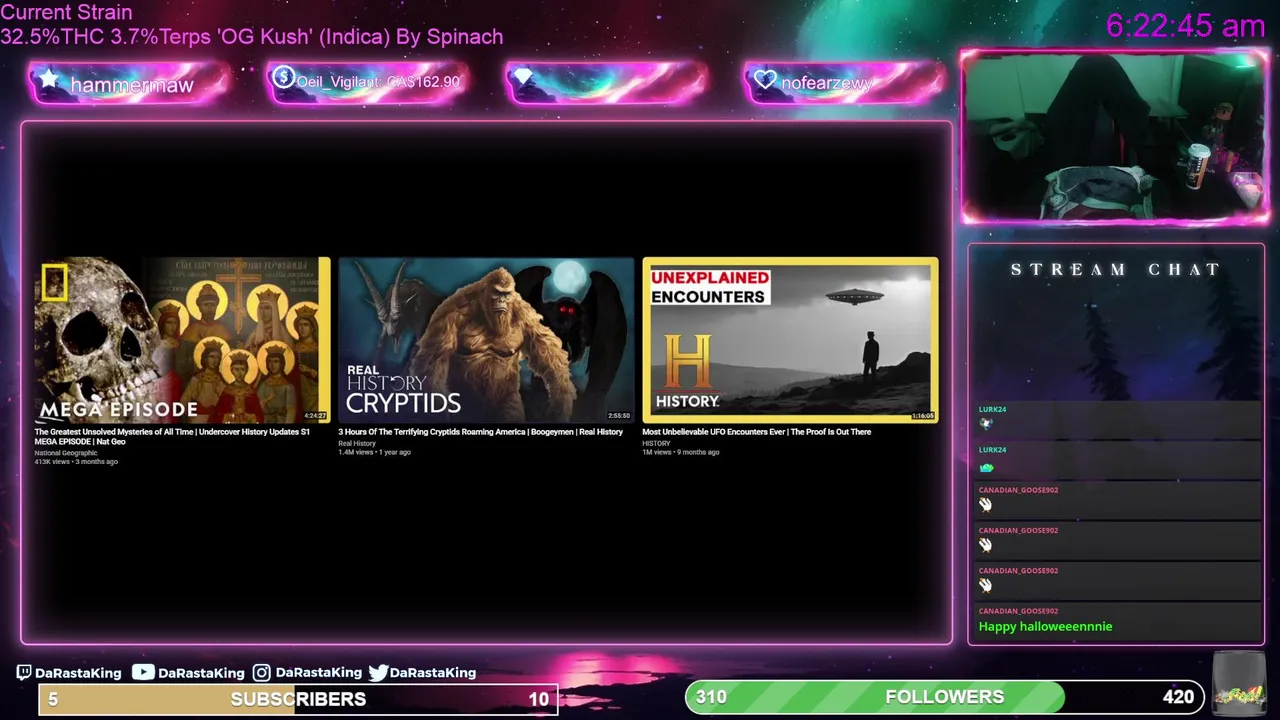The image size is (1280, 720).
Task: Click the green turtle emote from LURK24
Action: [x=986, y=467]
